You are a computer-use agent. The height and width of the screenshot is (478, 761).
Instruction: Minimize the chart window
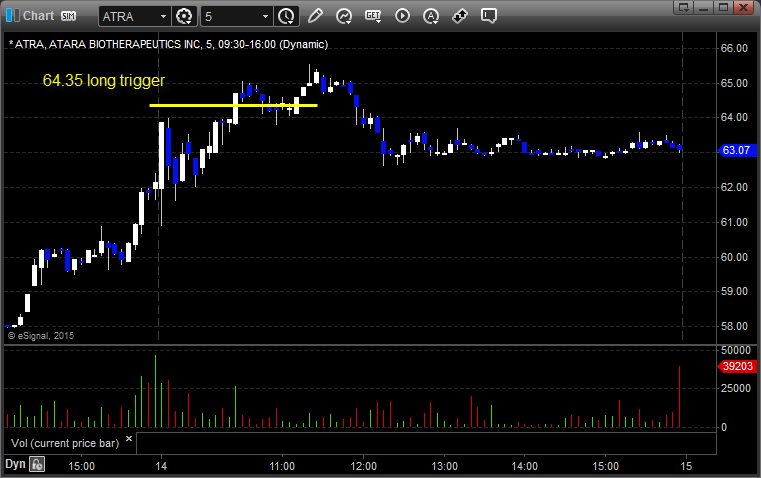pyautogui.click(x=704, y=7)
